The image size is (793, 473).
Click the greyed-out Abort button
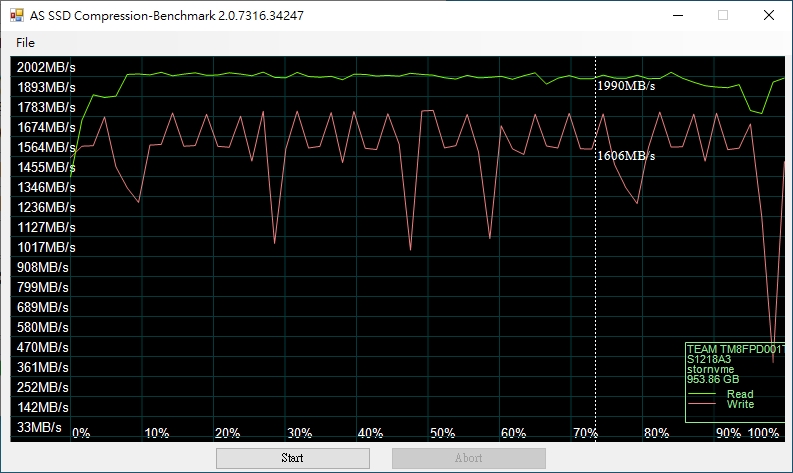tap(469, 458)
